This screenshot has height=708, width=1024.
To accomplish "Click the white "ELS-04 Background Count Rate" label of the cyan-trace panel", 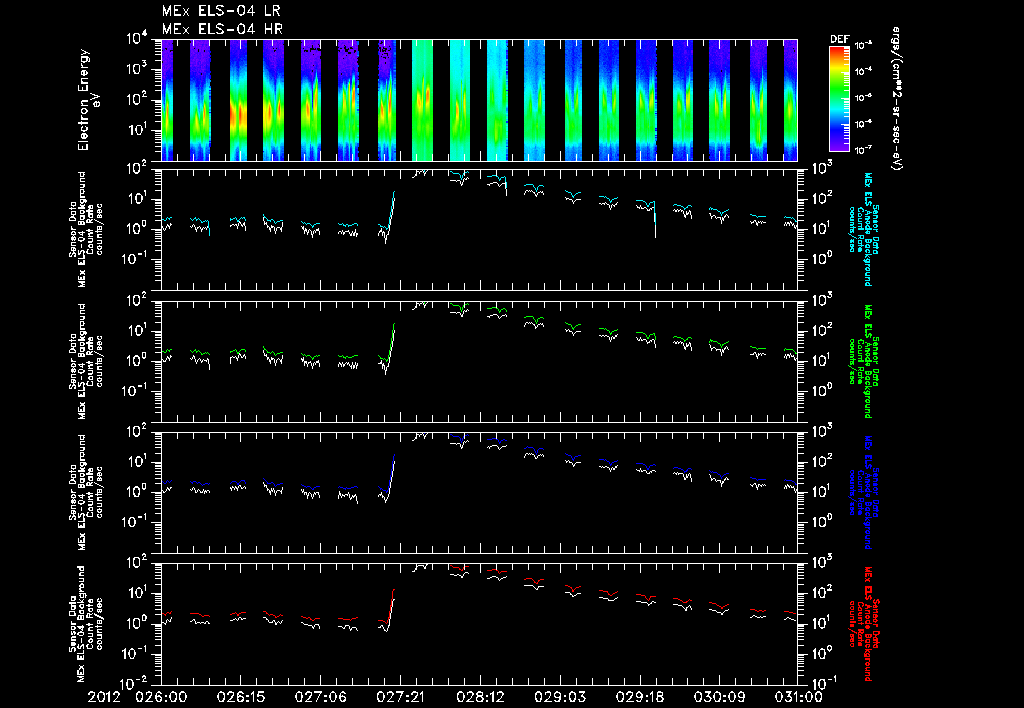I will pyautogui.click(x=86, y=229).
